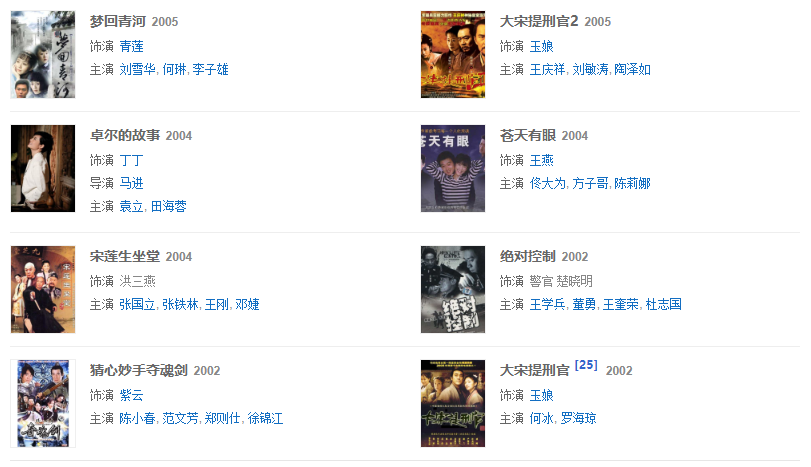Click the 王庆祥 actor link
The image size is (811, 467).
click(x=548, y=69)
